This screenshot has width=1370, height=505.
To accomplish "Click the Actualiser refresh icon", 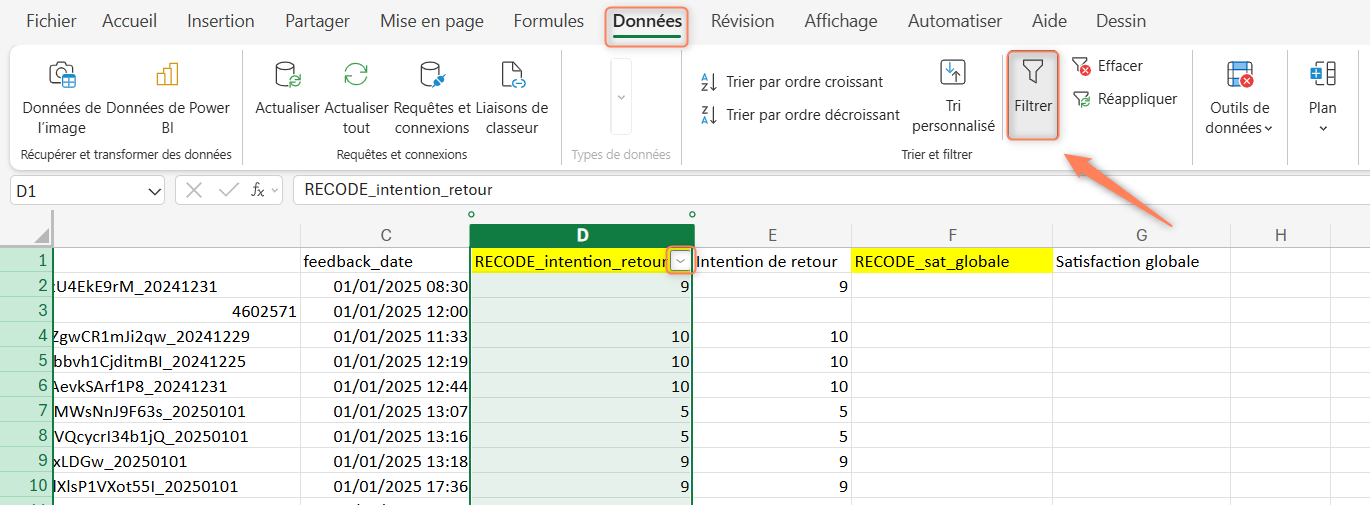I will coord(287,76).
